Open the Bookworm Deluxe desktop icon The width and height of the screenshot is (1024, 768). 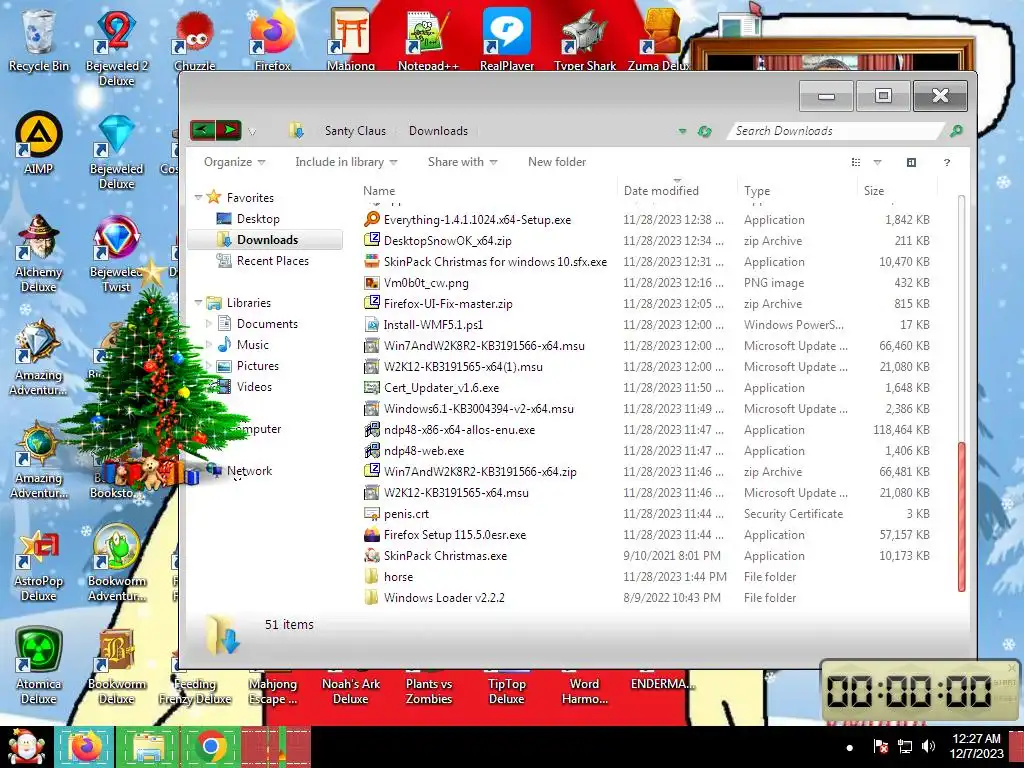(116, 665)
